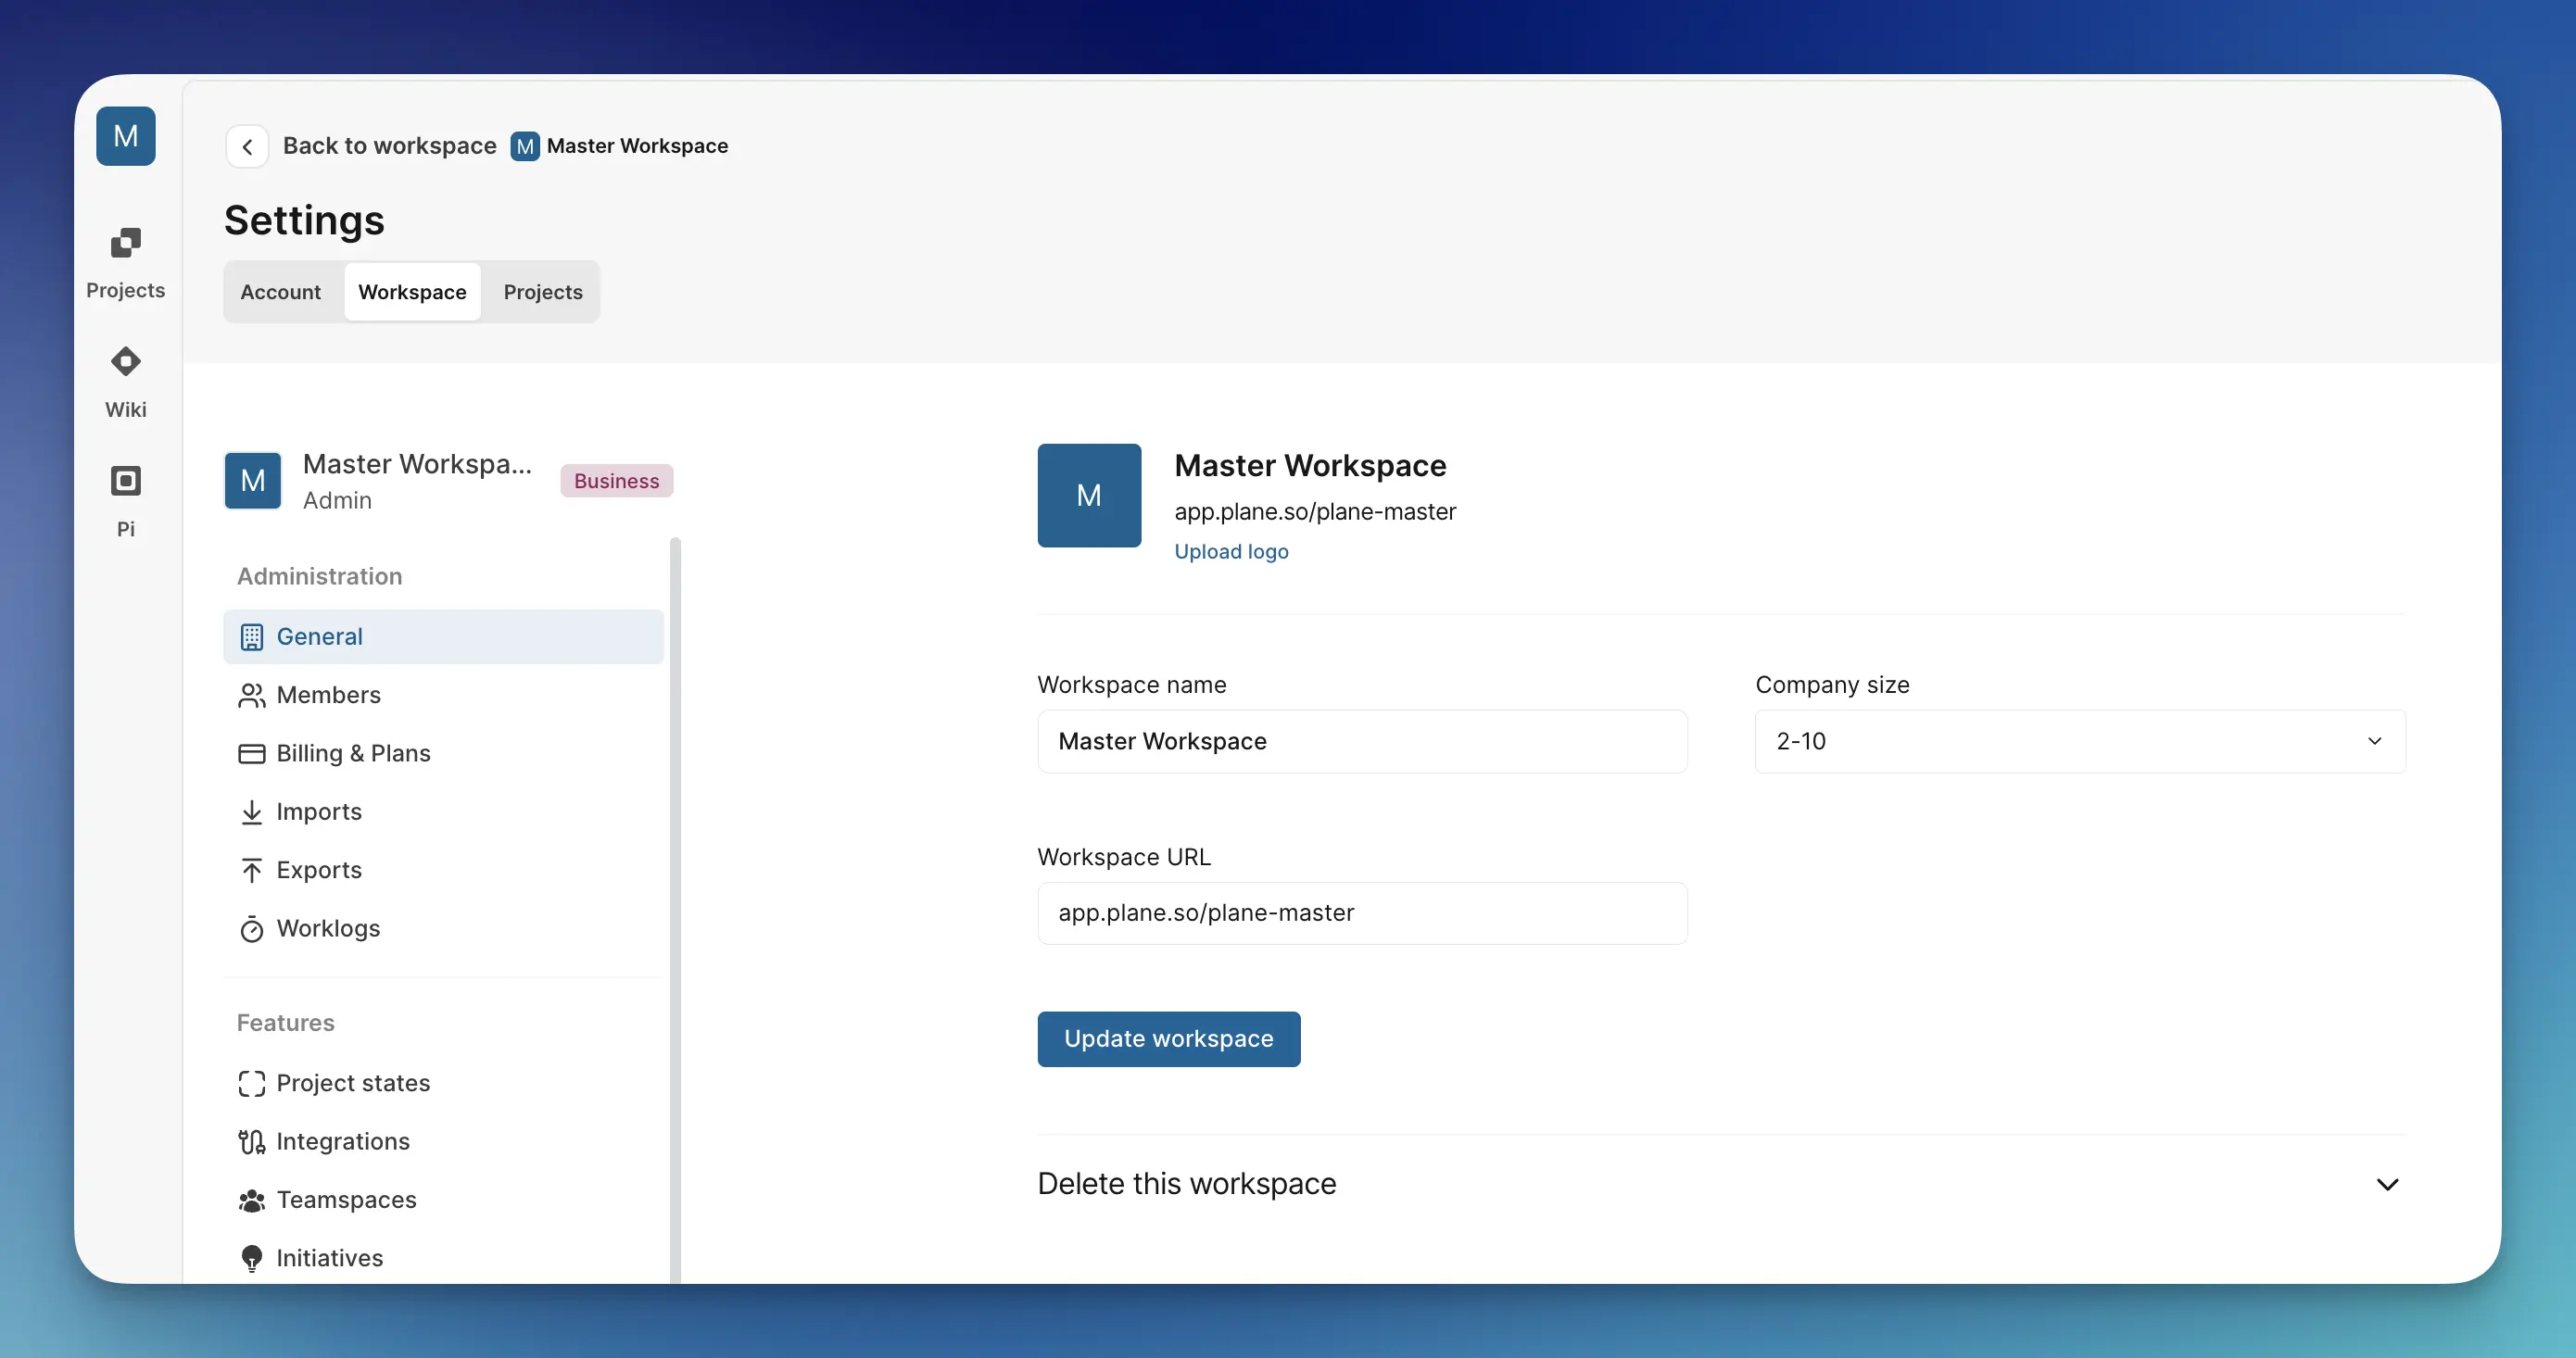
Task: Click the Workspace URL field label
Action: point(1124,857)
